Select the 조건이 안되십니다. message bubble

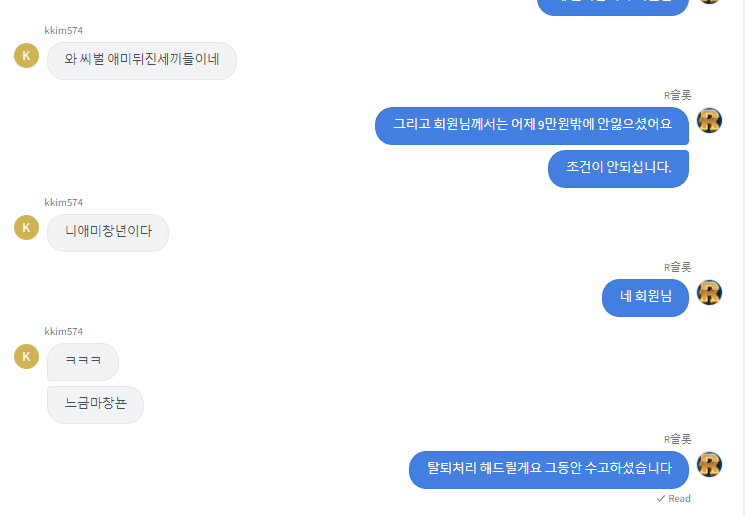pyautogui.click(x=618, y=169)
